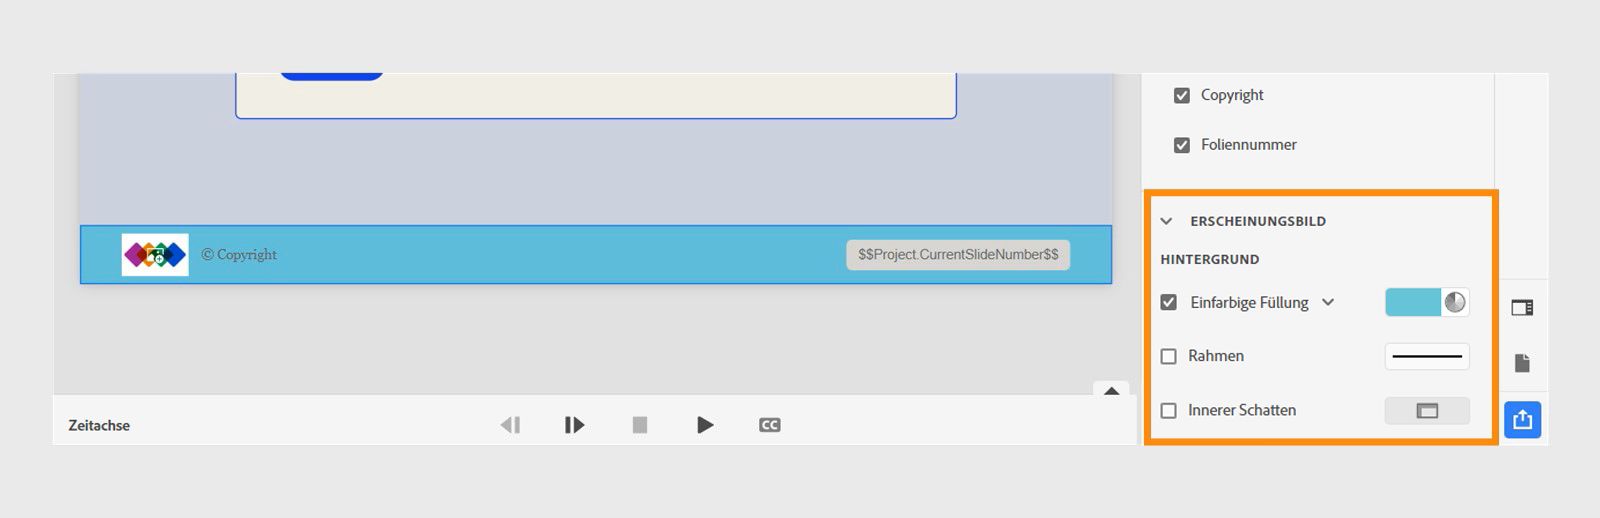Select the $$Project.CurrentSlideNumber$$ field

[x=958, y=255]
